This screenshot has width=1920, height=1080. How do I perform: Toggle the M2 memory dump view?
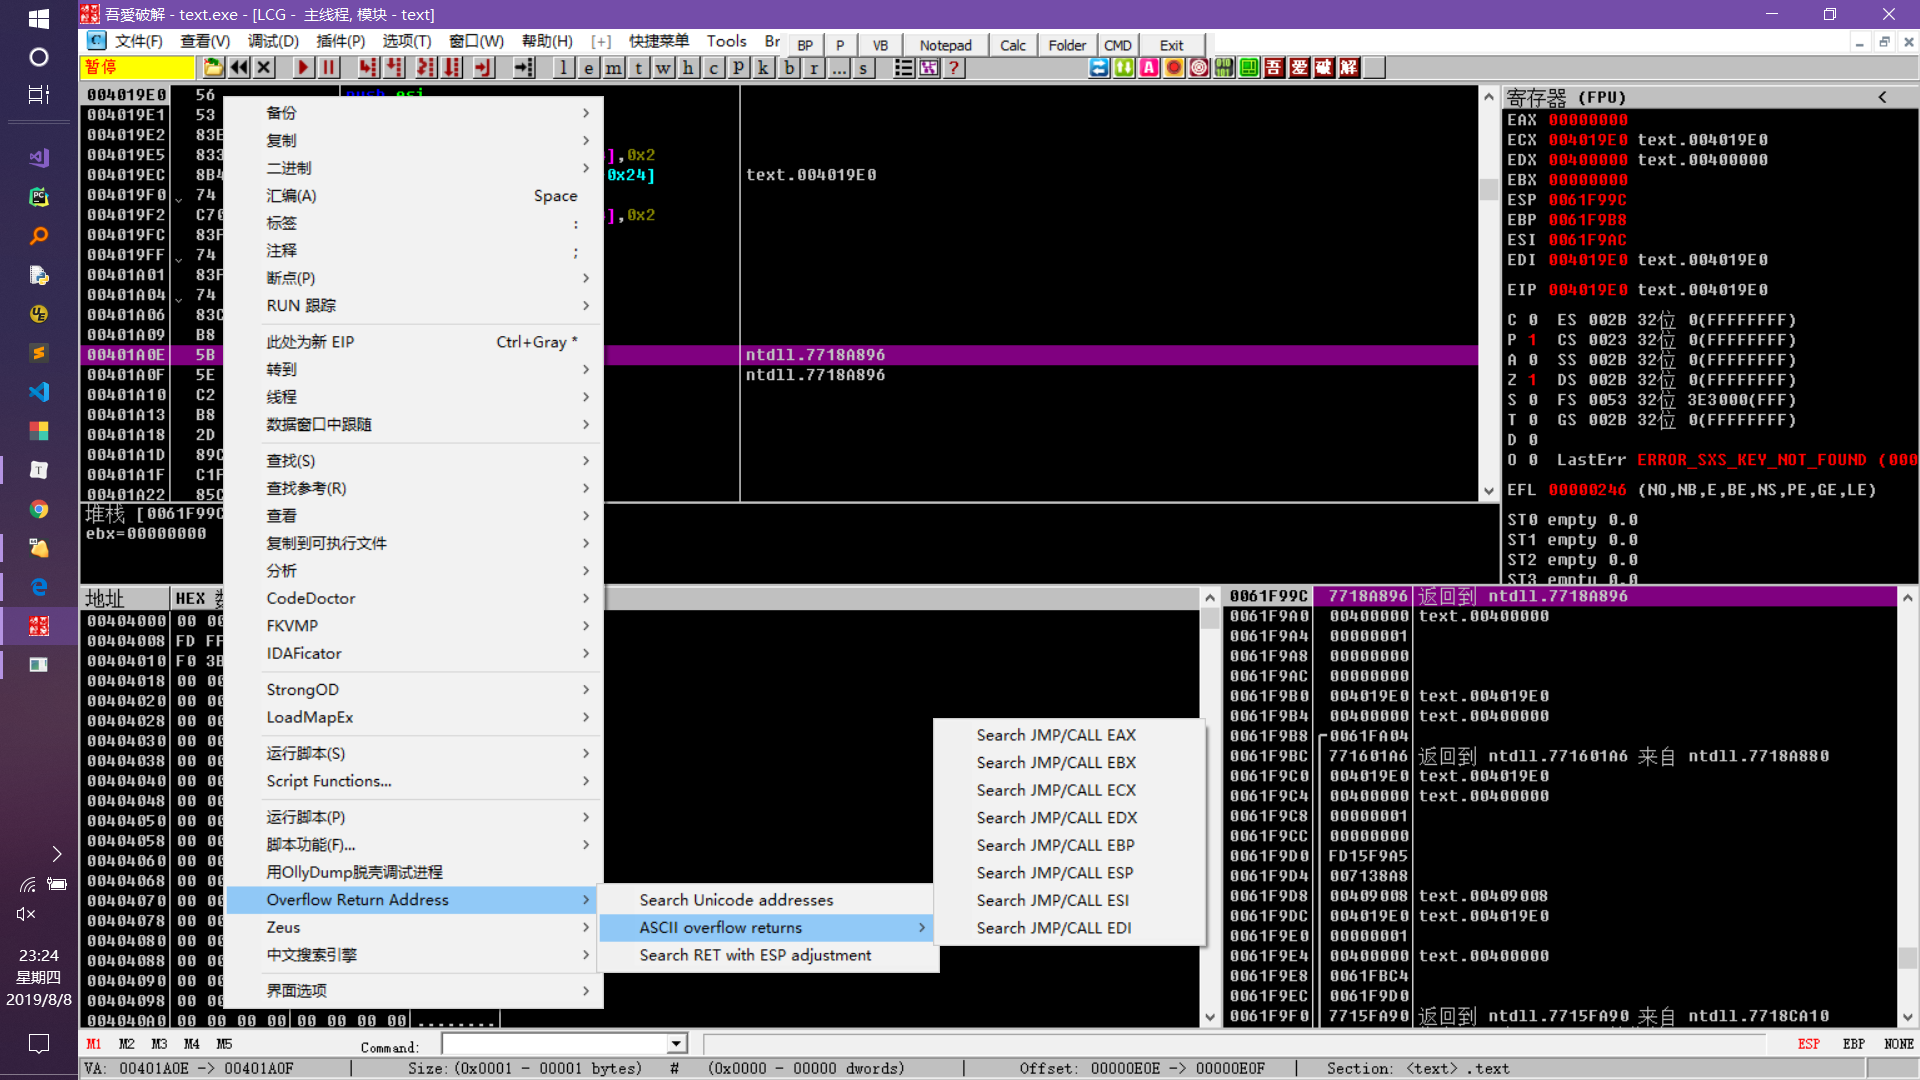[x=127, y=1044]
